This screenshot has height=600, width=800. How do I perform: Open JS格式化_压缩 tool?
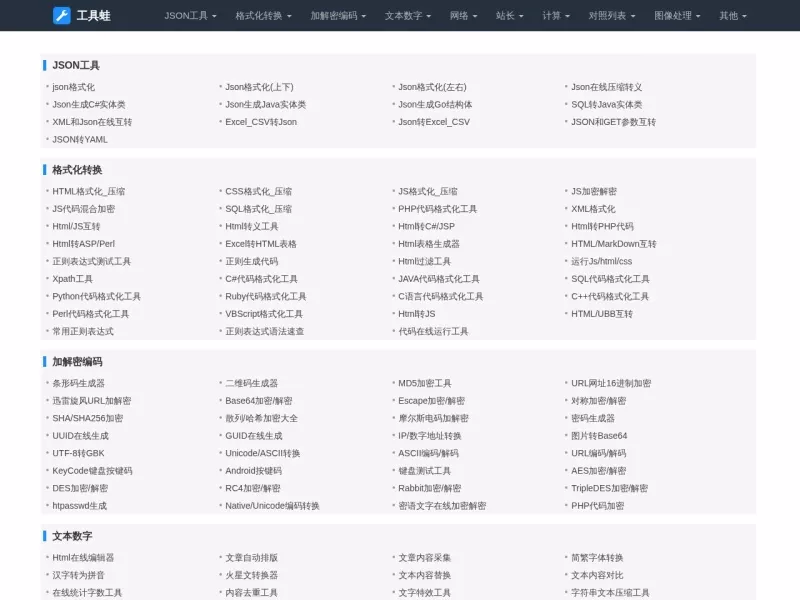428,191
